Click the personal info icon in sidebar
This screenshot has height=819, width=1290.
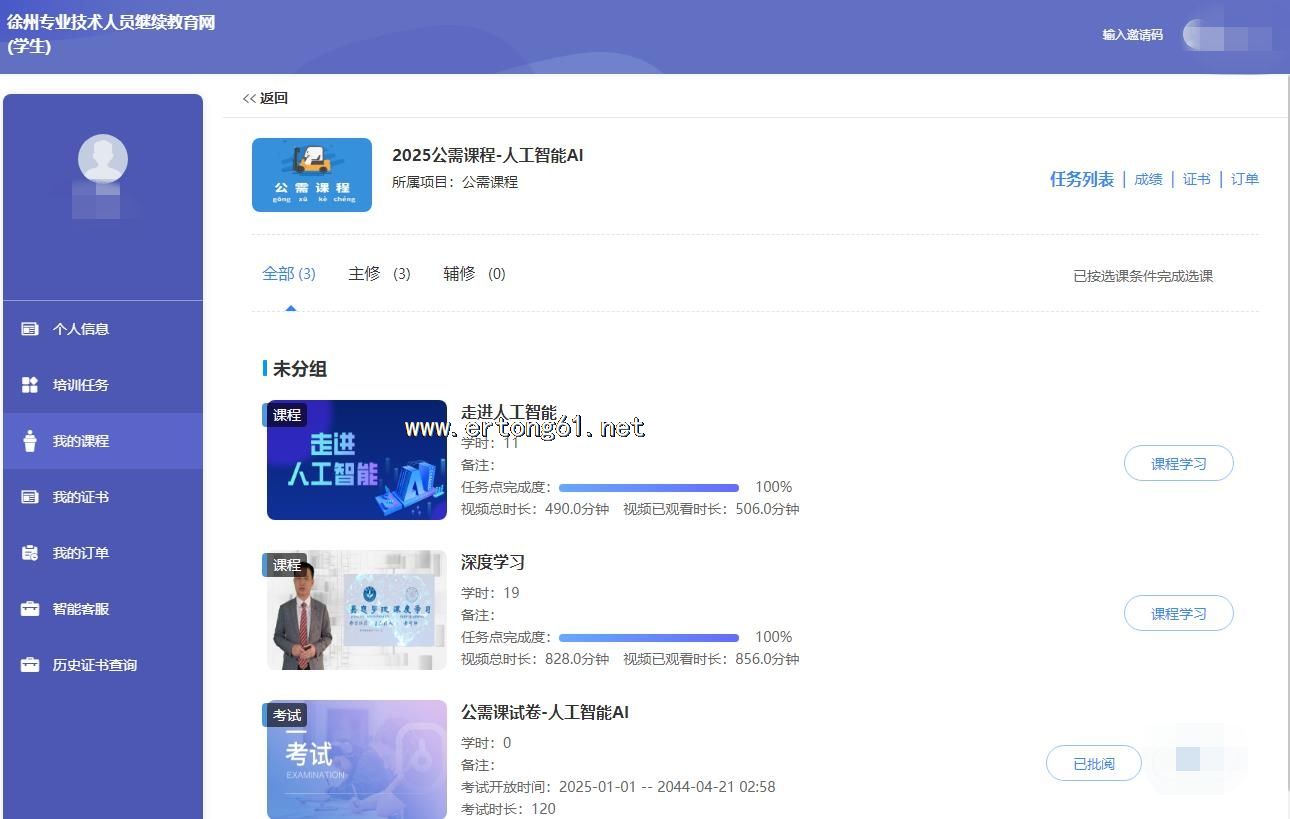(30, 329)
